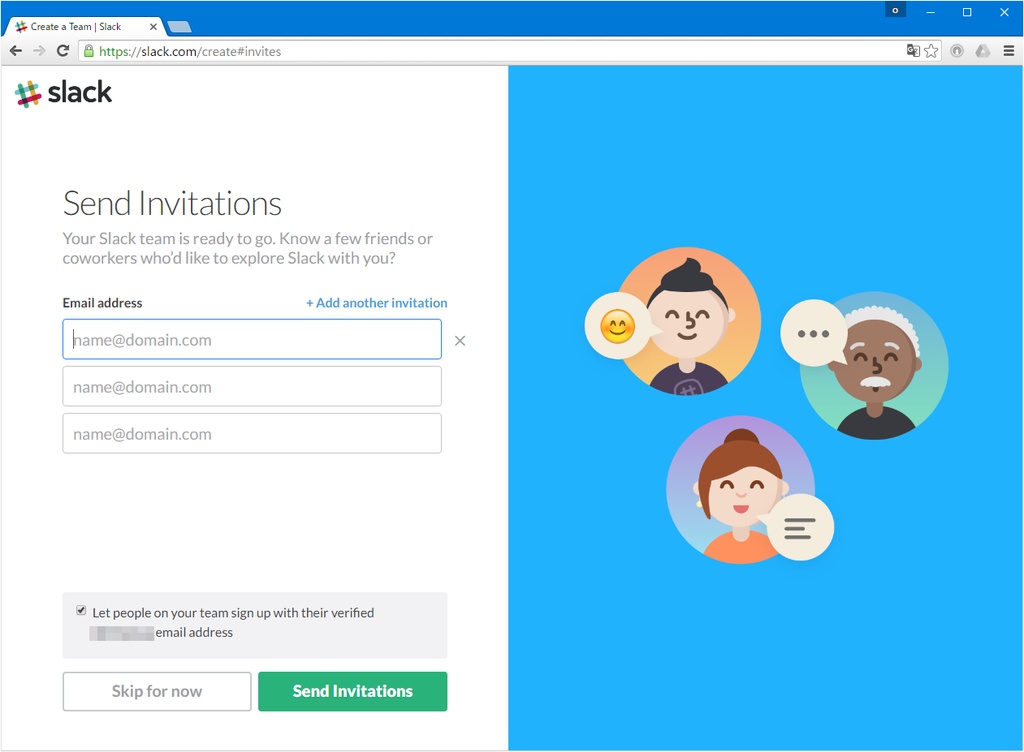Click the avatar with black hair bun
The height and width of the screenshot is (752, 1024).
(689, 321)
